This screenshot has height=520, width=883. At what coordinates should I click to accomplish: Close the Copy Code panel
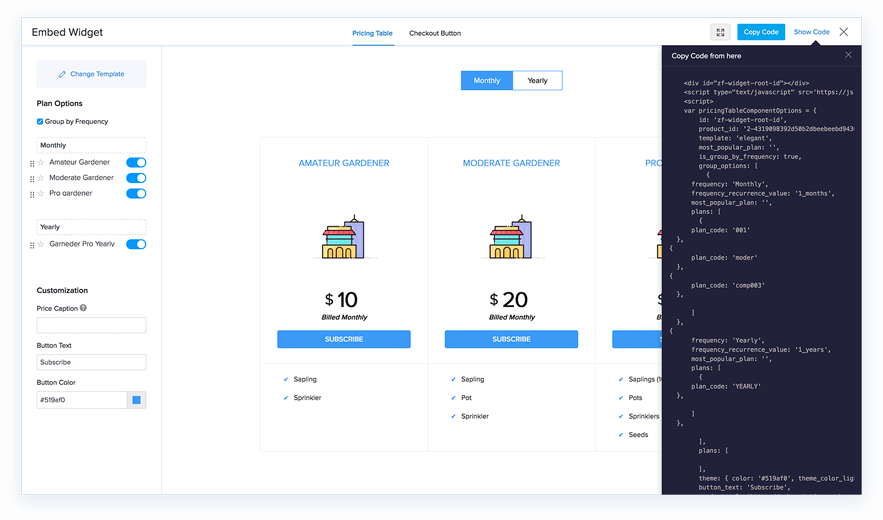(x=848, y=55)
